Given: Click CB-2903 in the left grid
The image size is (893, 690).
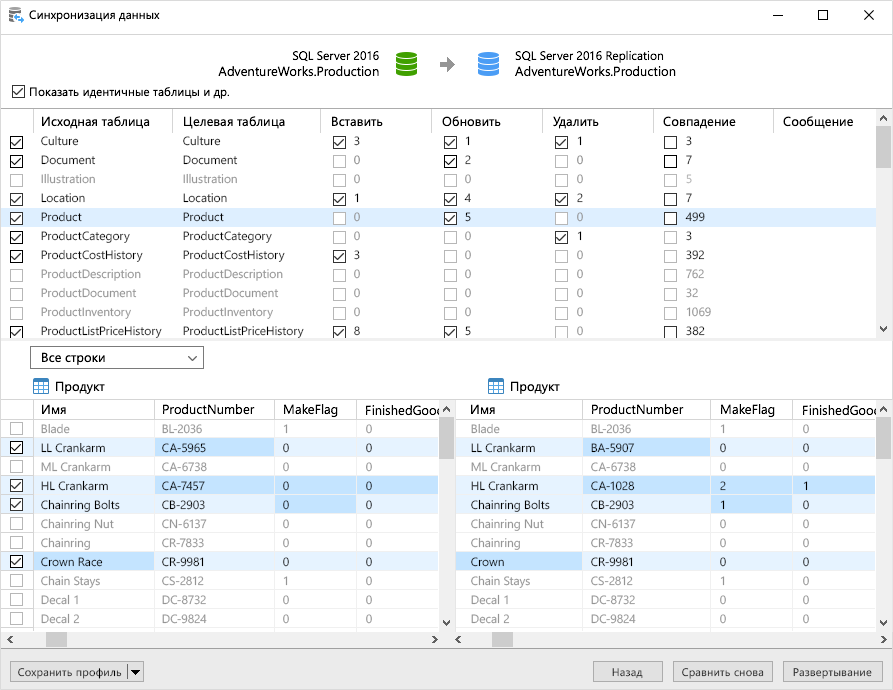Looking at the screenshot, I should point(183,505).
